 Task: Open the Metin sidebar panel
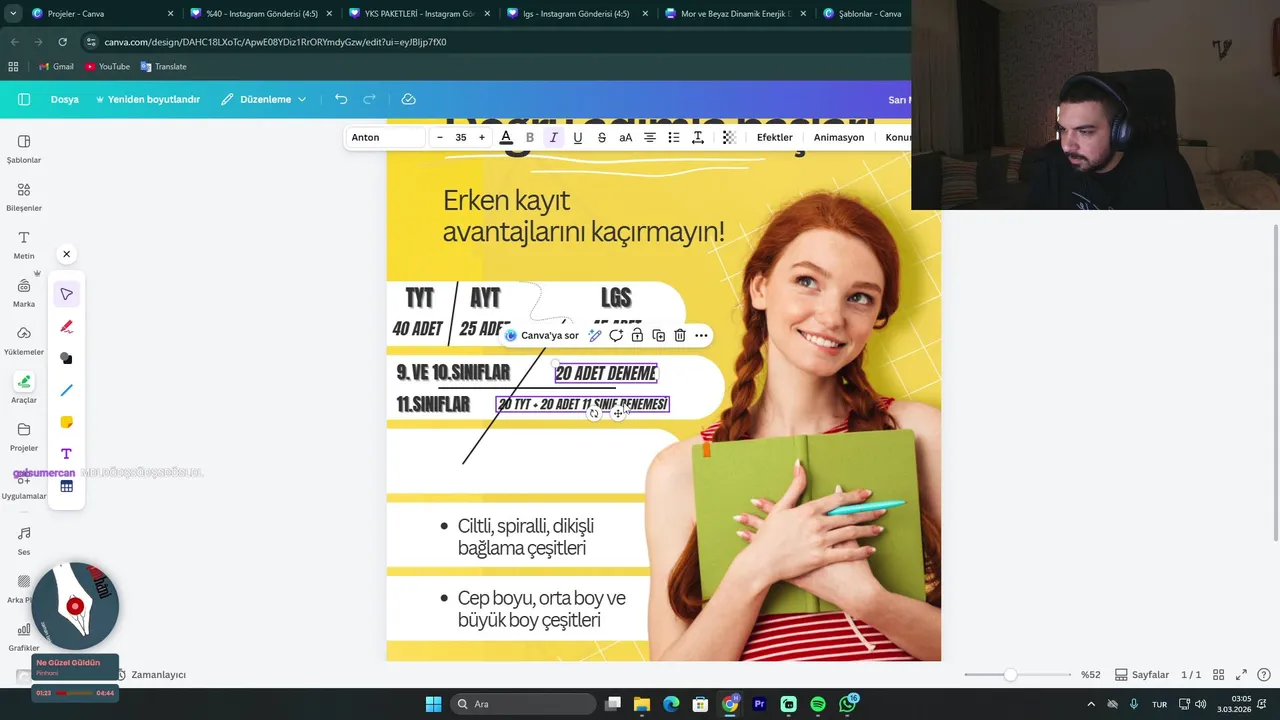(24, 244)
